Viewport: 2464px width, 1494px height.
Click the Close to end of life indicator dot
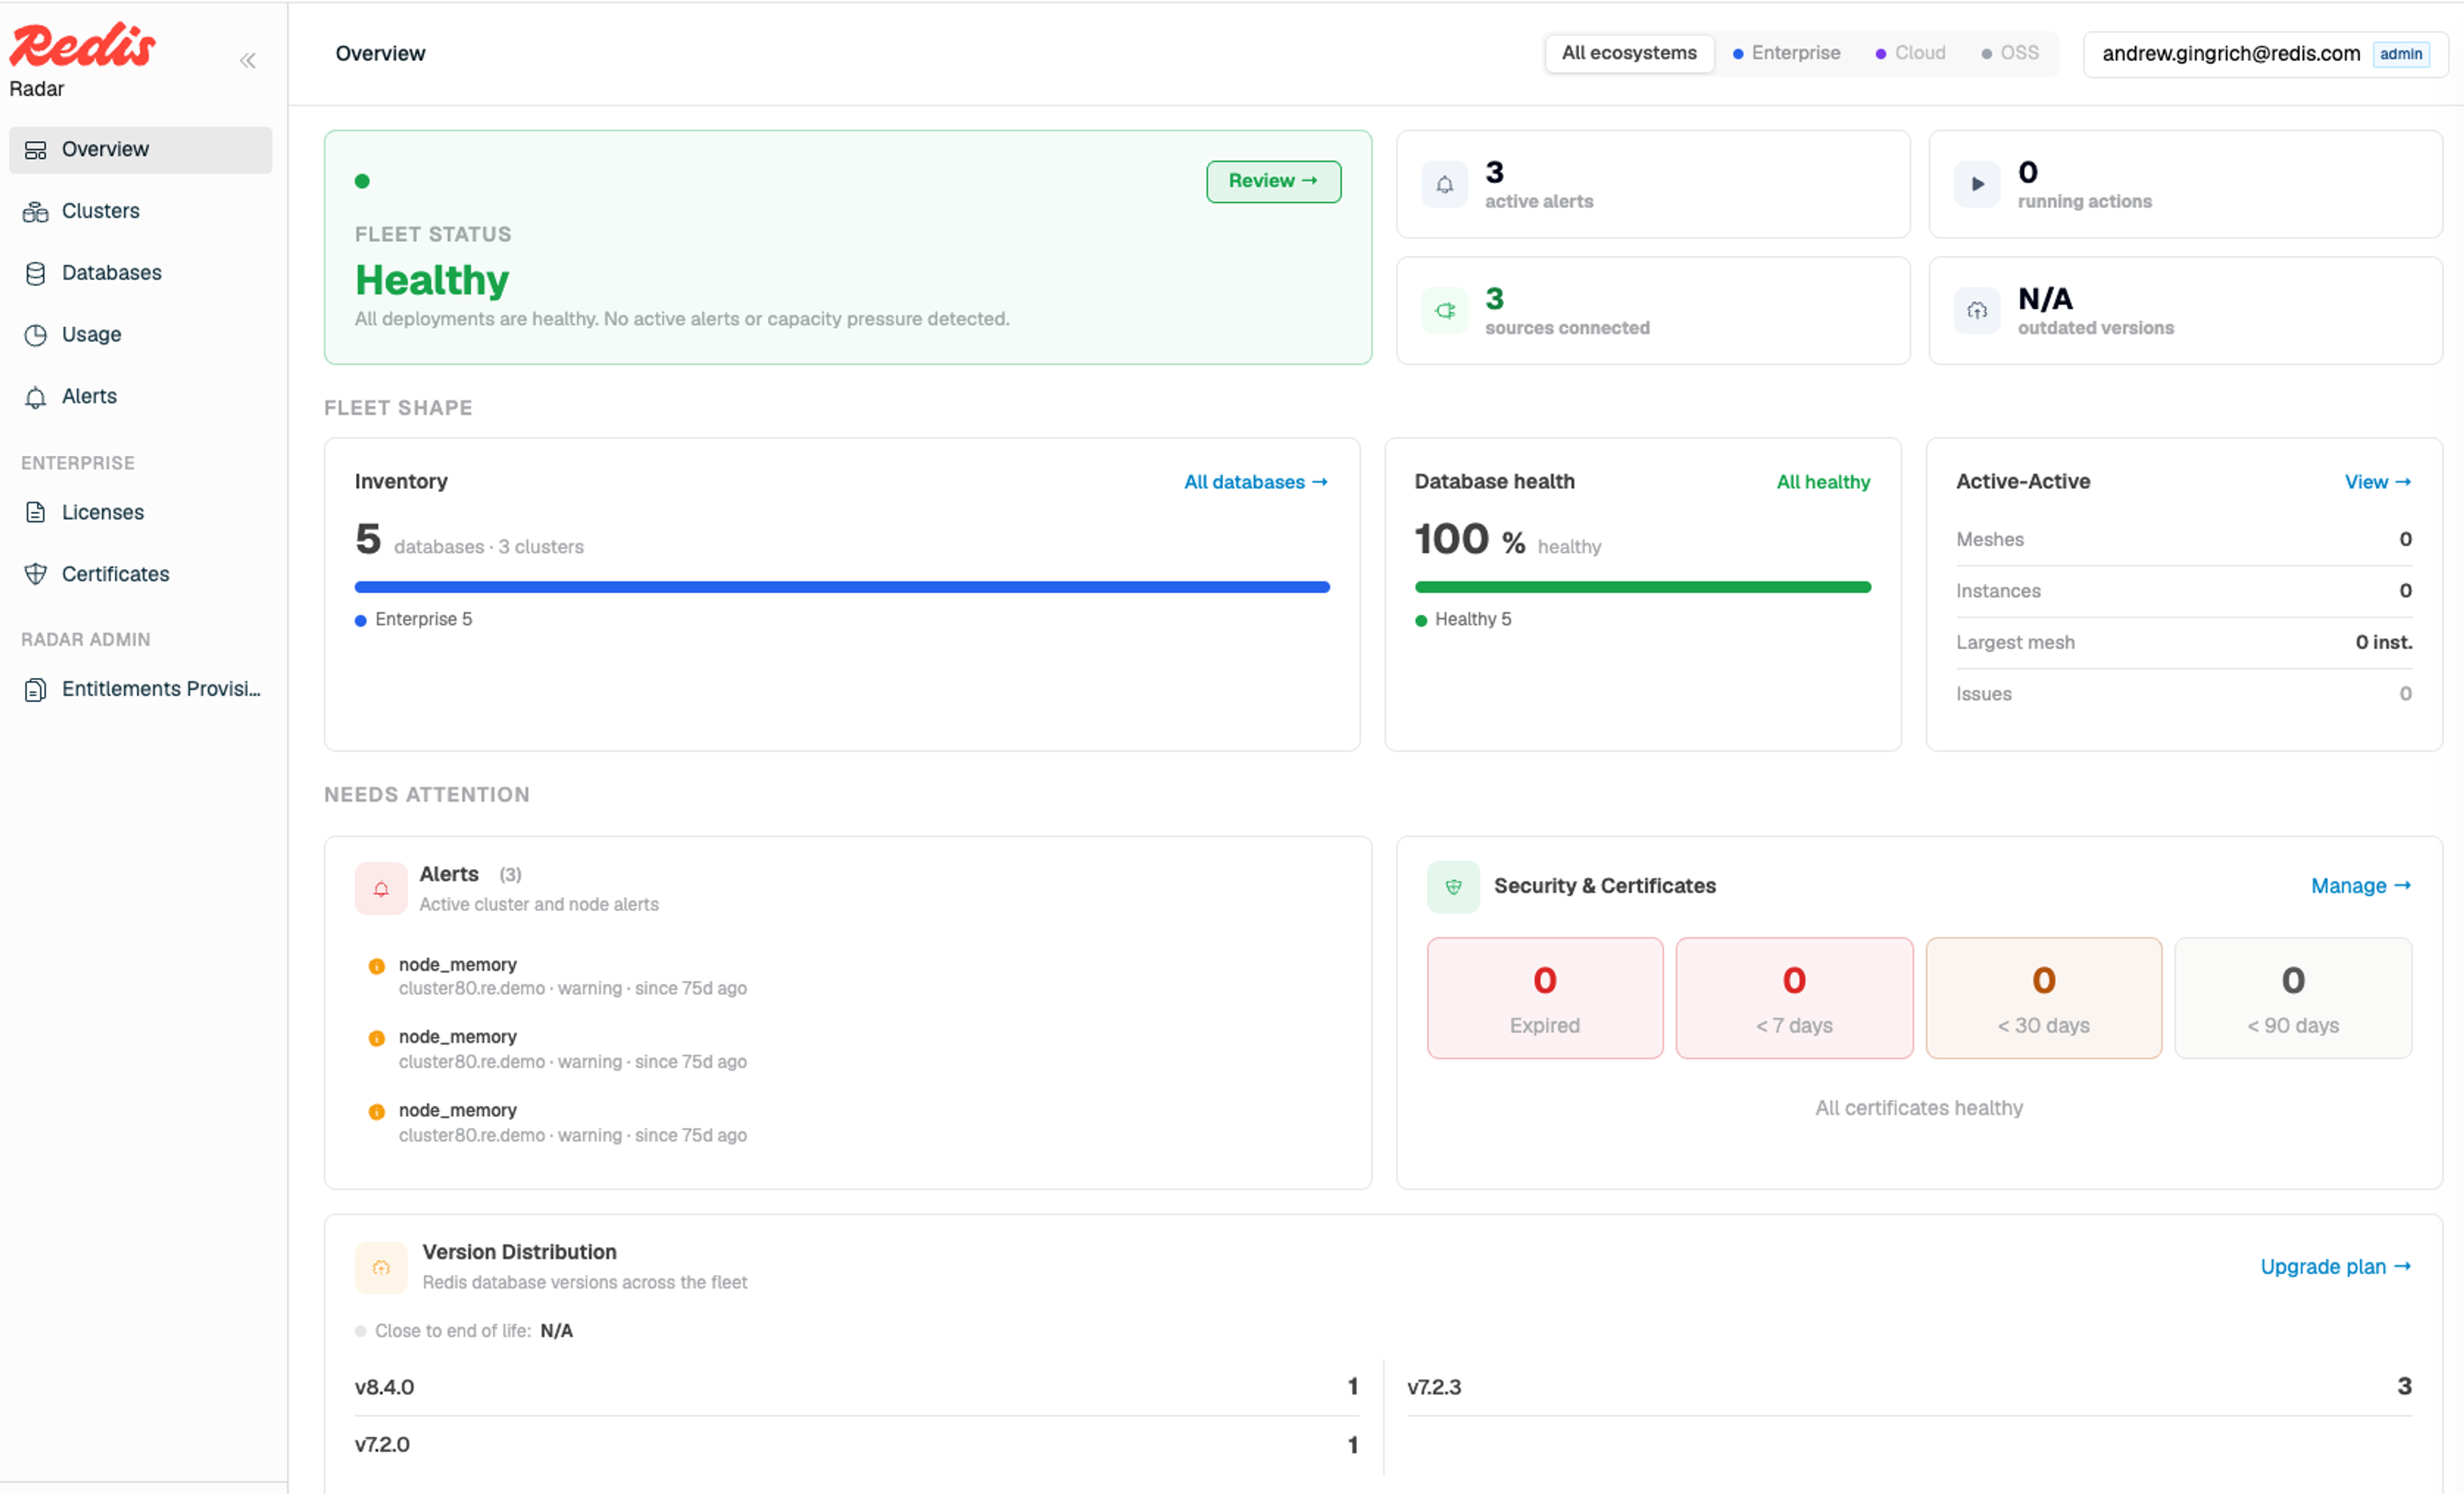pos(361,1332)
